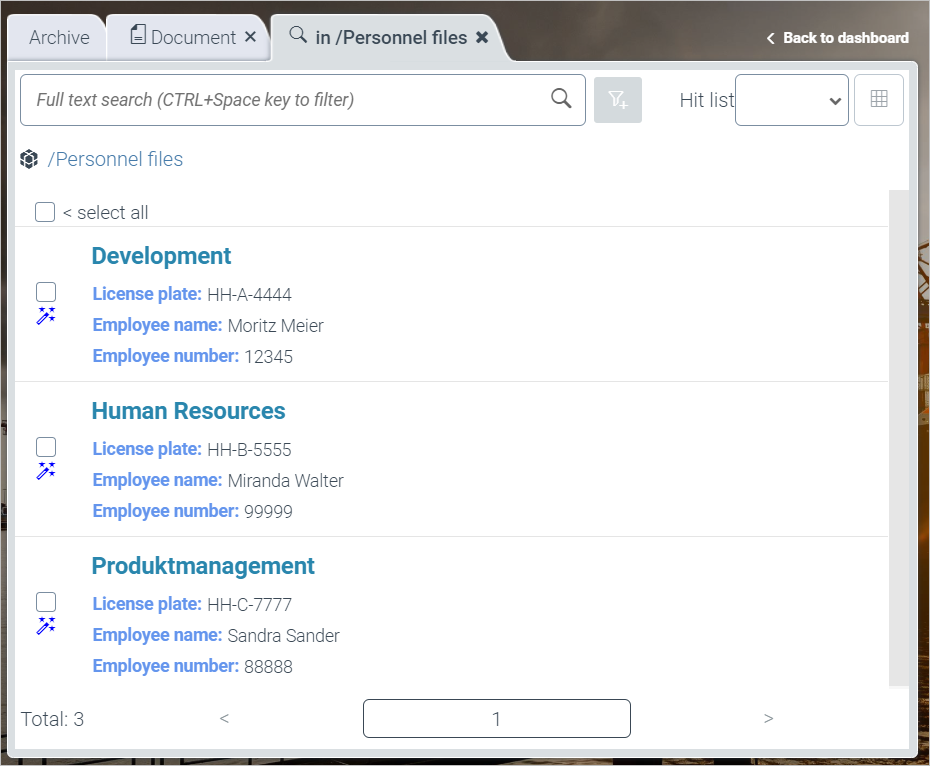Tick the select all checkbox
Image resolution: width=930 pixels, height=766 pixels.
pyautogui.click(x=45, y=212)
